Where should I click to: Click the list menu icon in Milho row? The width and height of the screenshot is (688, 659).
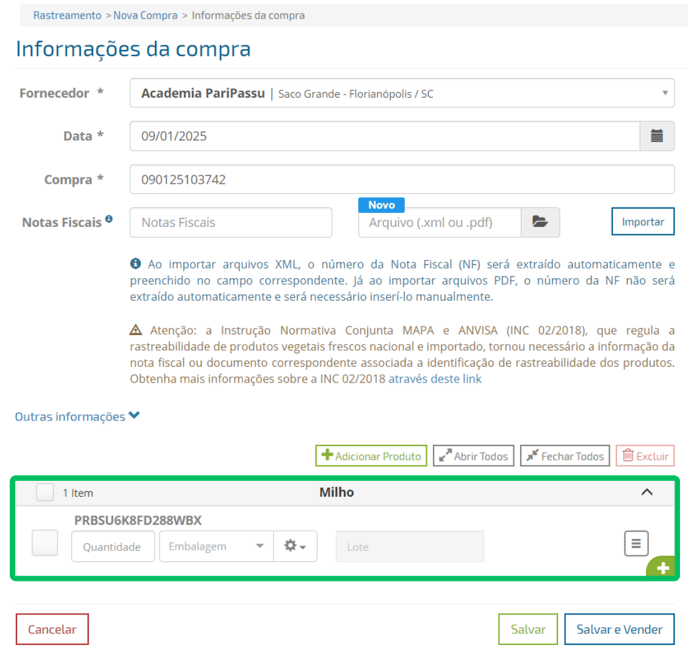coord(635,543)
